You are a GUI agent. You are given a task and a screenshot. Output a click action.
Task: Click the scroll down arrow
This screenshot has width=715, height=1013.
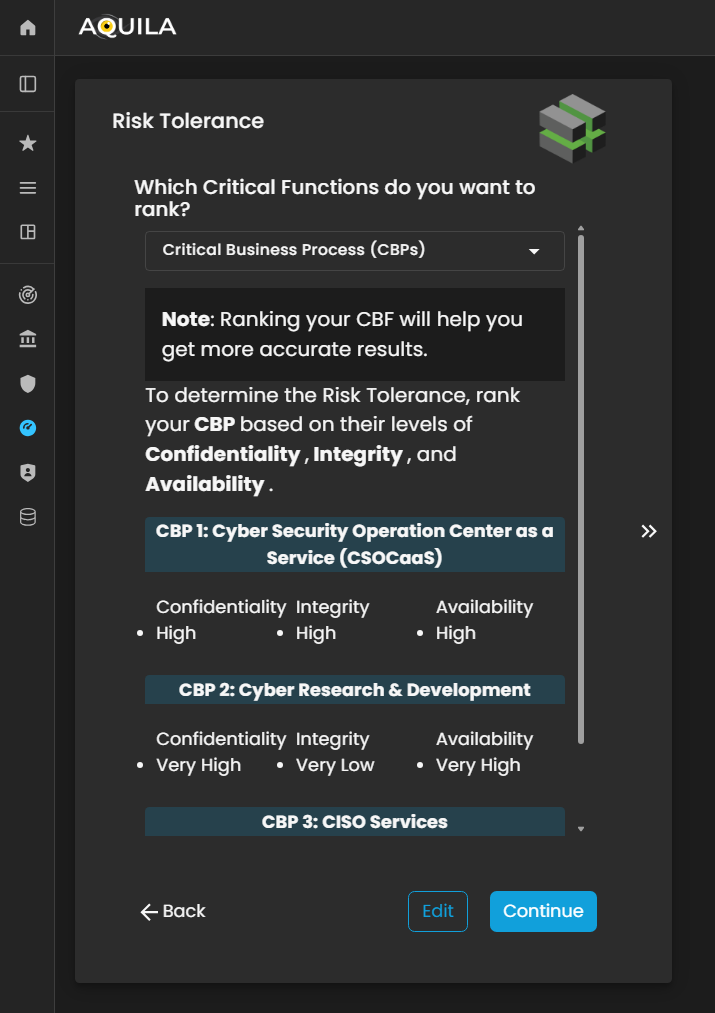[x=581, y=829]
